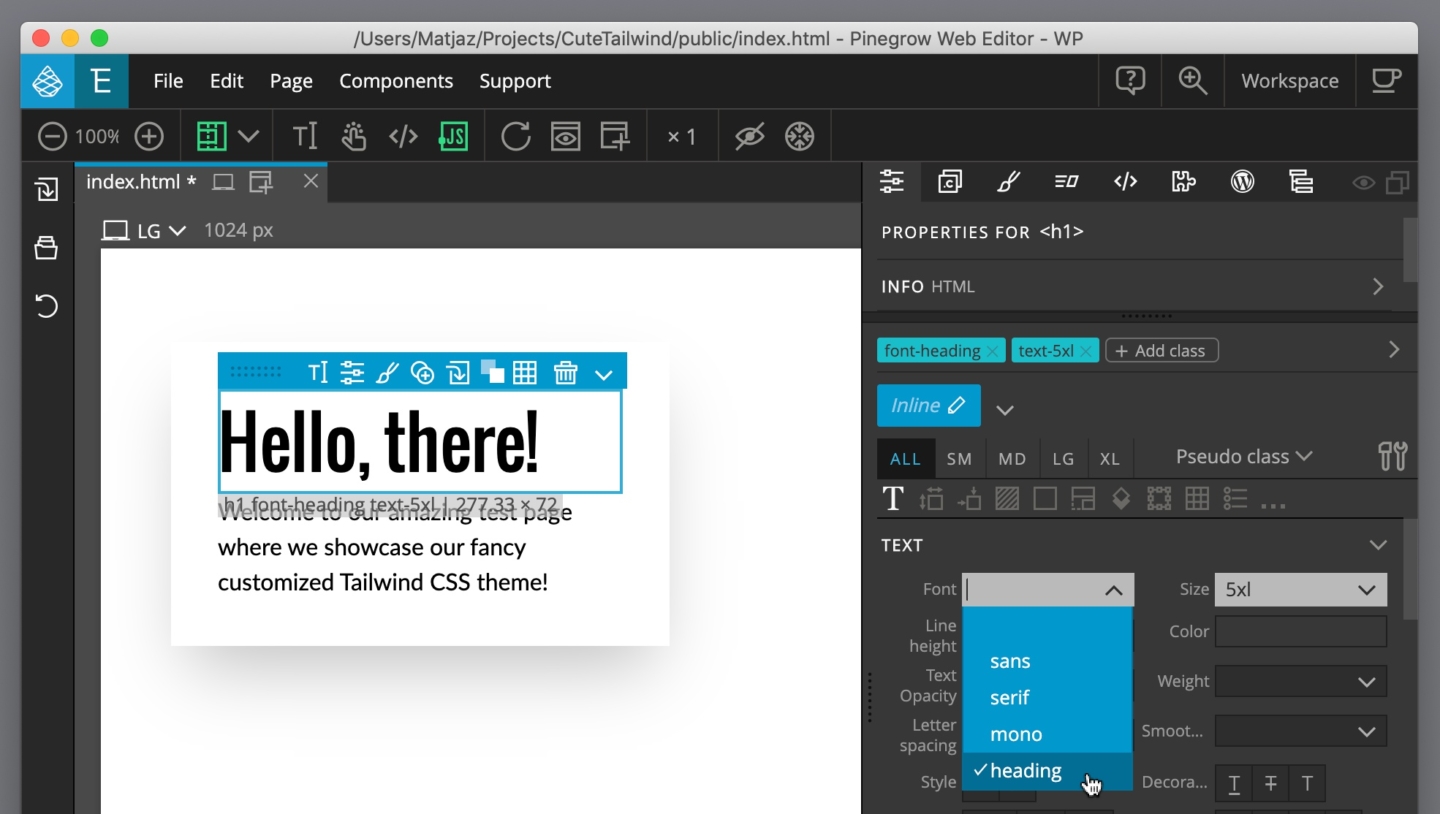The width and height of the screenshot is (1440, 814).
Task: Close the index.html tab
Action: (x=311, y=181)
